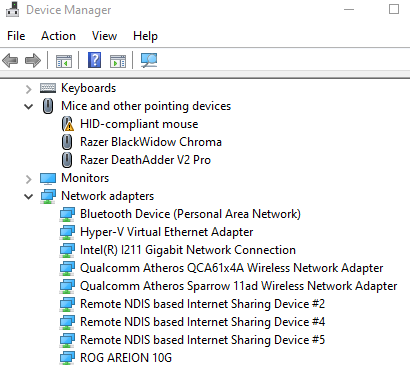Image resolution: width=410 pixels, height=365 pixels.
Task: Open the Help menu
Action: click(x=145, y=36)
